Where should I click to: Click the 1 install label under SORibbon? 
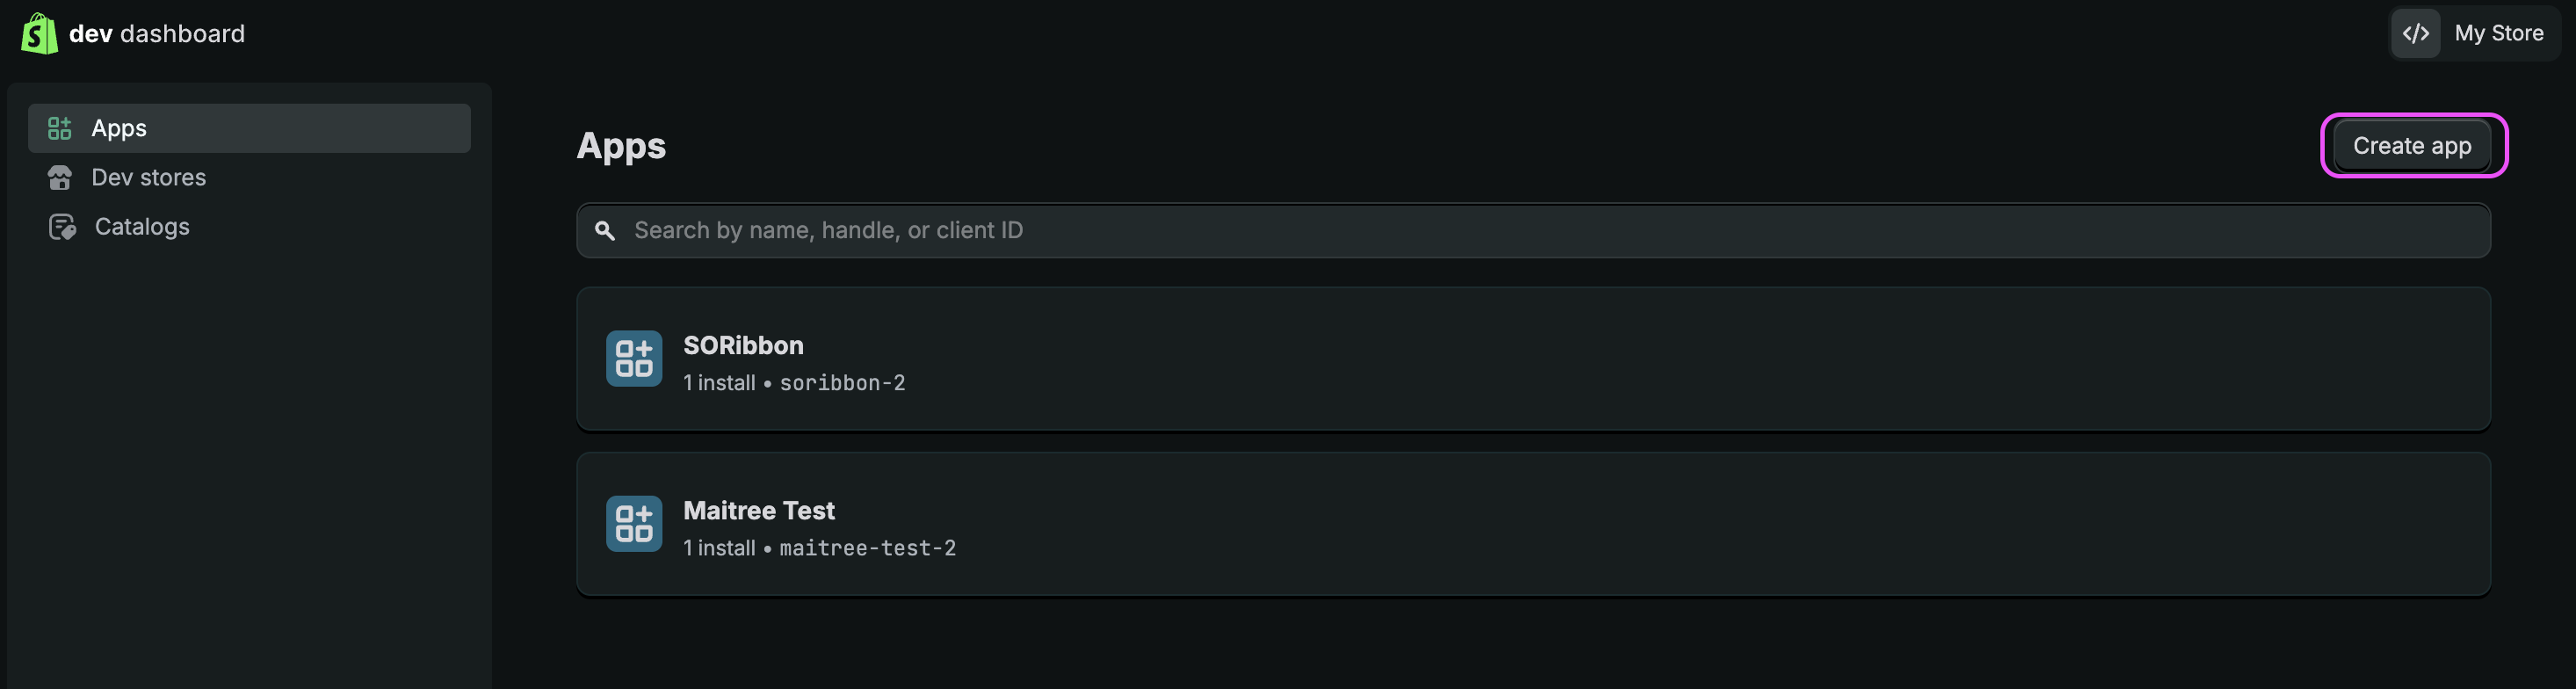point(718,383)
